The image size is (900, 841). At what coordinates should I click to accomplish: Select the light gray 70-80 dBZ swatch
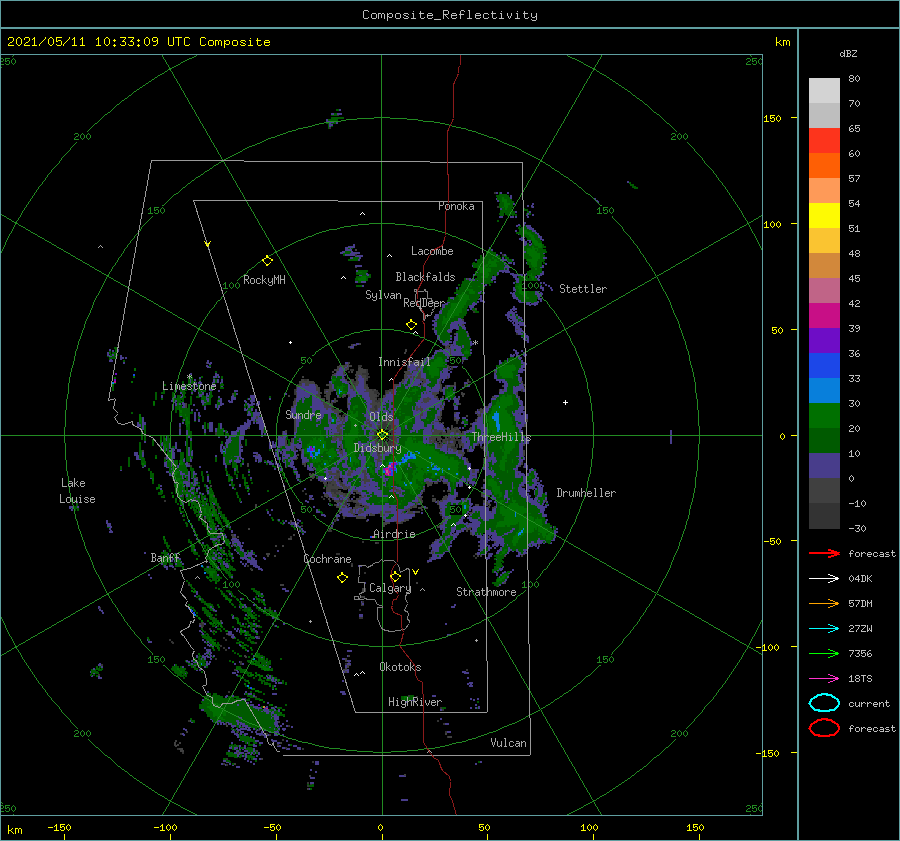point(824,90)
